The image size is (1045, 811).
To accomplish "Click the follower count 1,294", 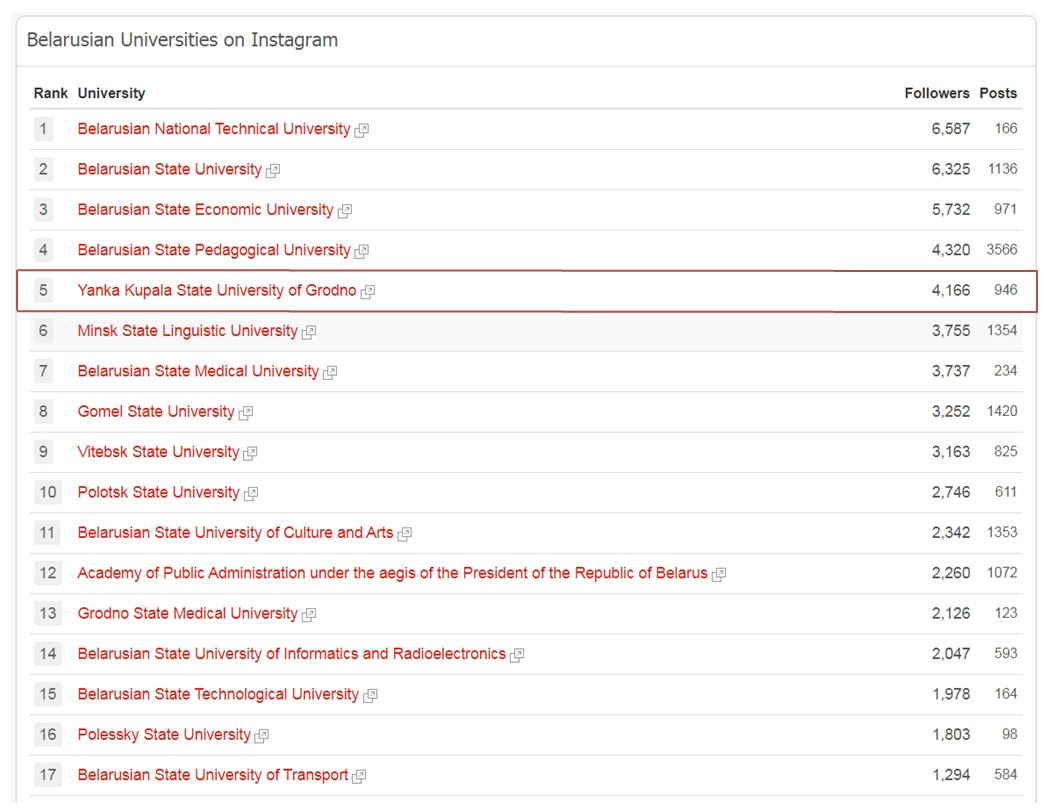I will tap(950, 775).
